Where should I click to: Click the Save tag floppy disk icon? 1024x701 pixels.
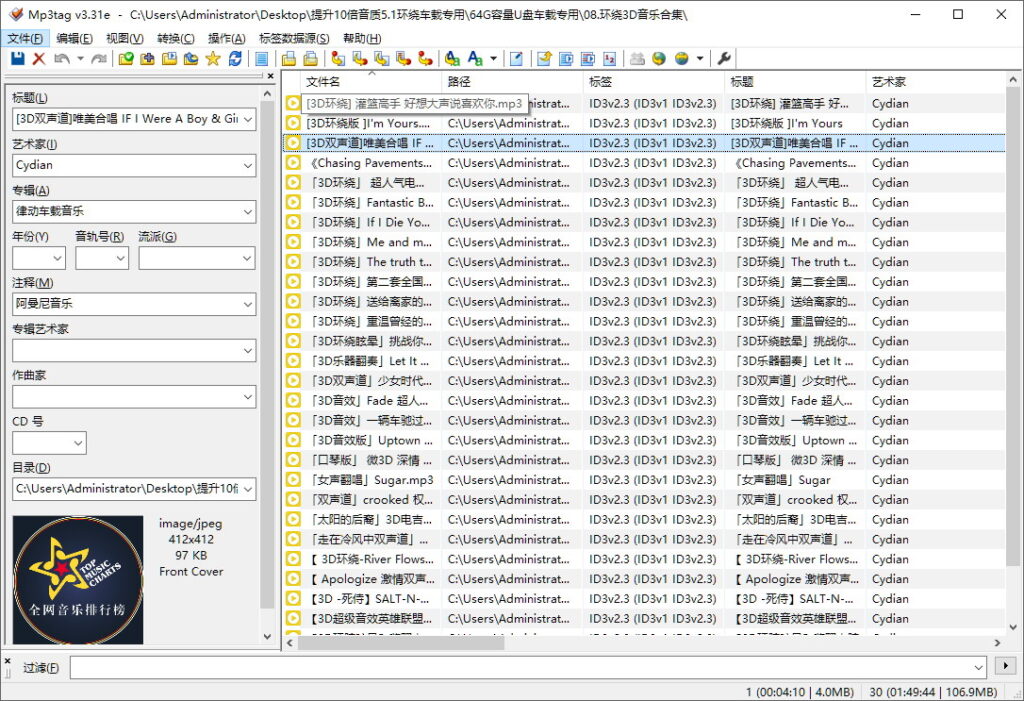pyautogui.click(x=17, y=59)
